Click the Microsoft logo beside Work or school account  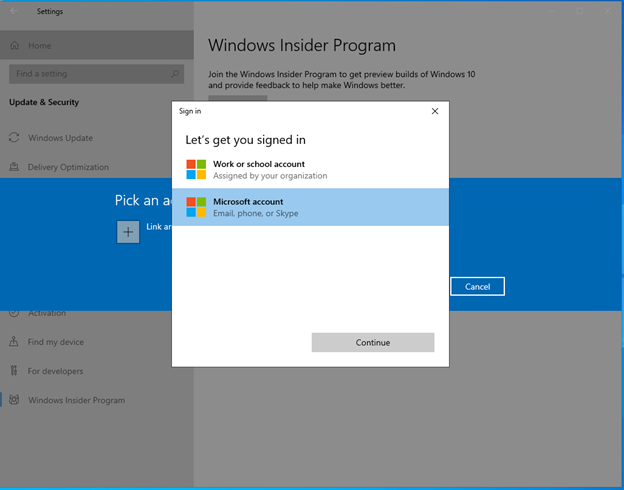[x=196, y=170]
